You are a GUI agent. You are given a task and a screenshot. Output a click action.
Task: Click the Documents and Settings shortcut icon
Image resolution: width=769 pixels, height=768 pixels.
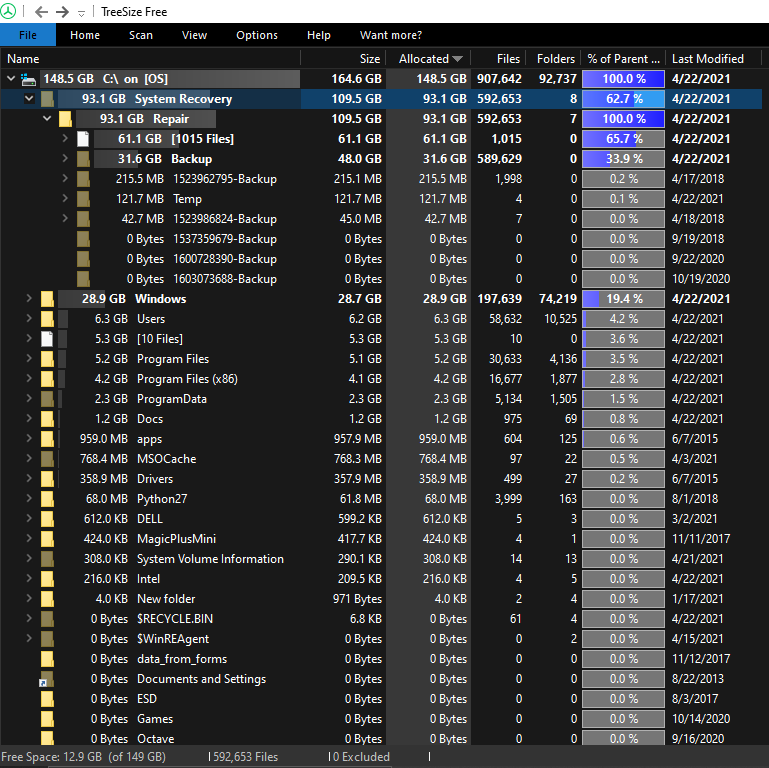tap(47, 679)
